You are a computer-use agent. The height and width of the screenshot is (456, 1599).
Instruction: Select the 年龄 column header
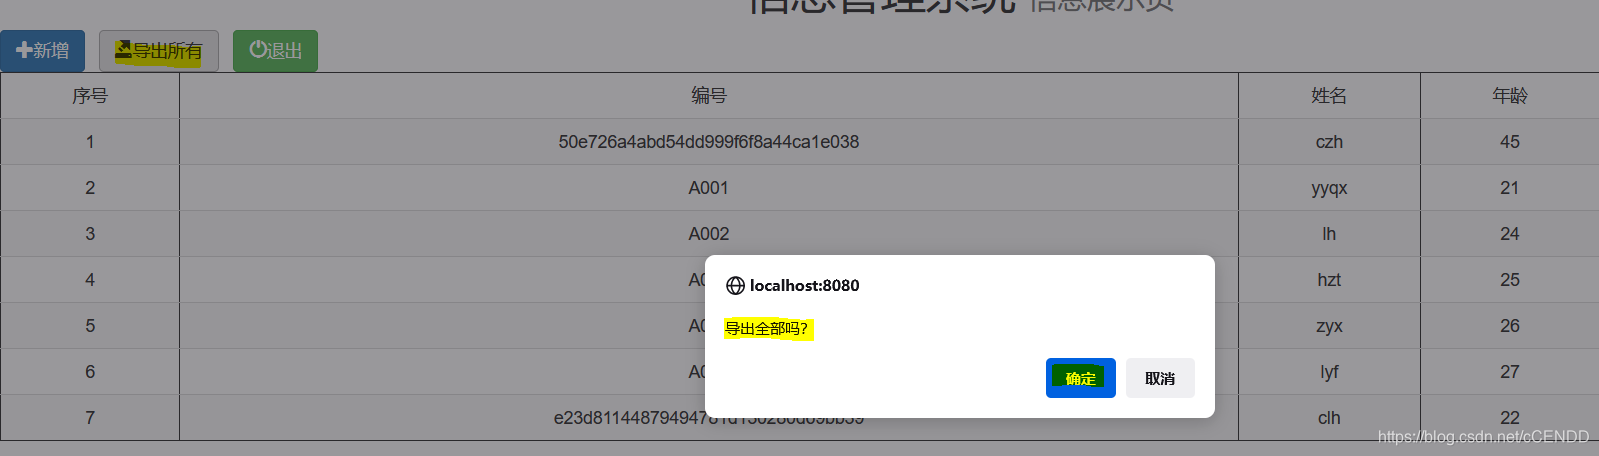tap(1510, 96)
